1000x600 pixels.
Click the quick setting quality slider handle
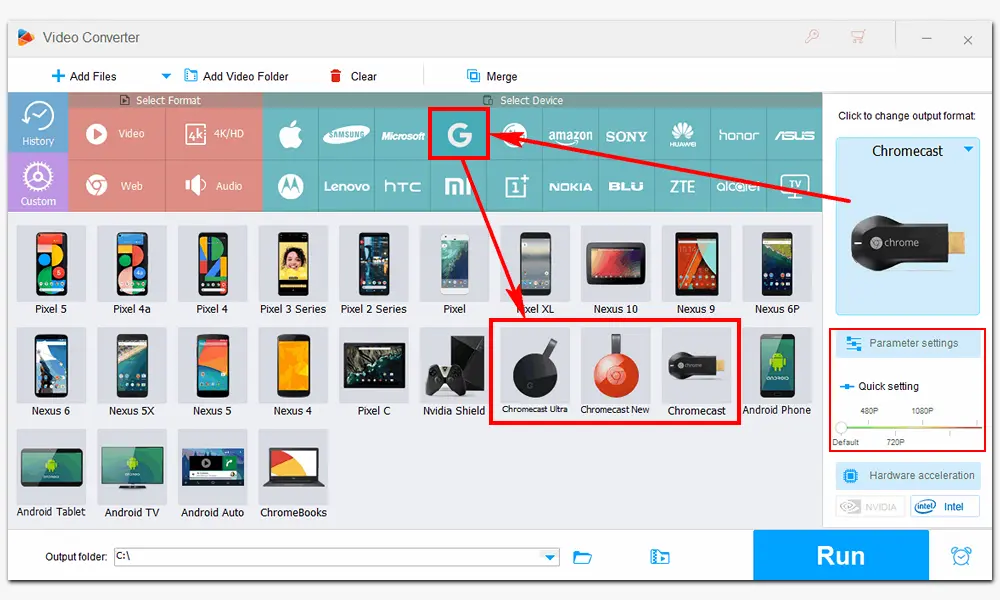pos(841,428)
